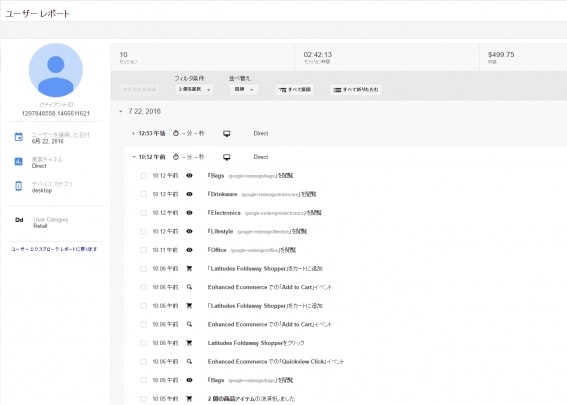
Task: Tick the checkbox for the 2個の商品アイテム checkout row
Action: 143,398
